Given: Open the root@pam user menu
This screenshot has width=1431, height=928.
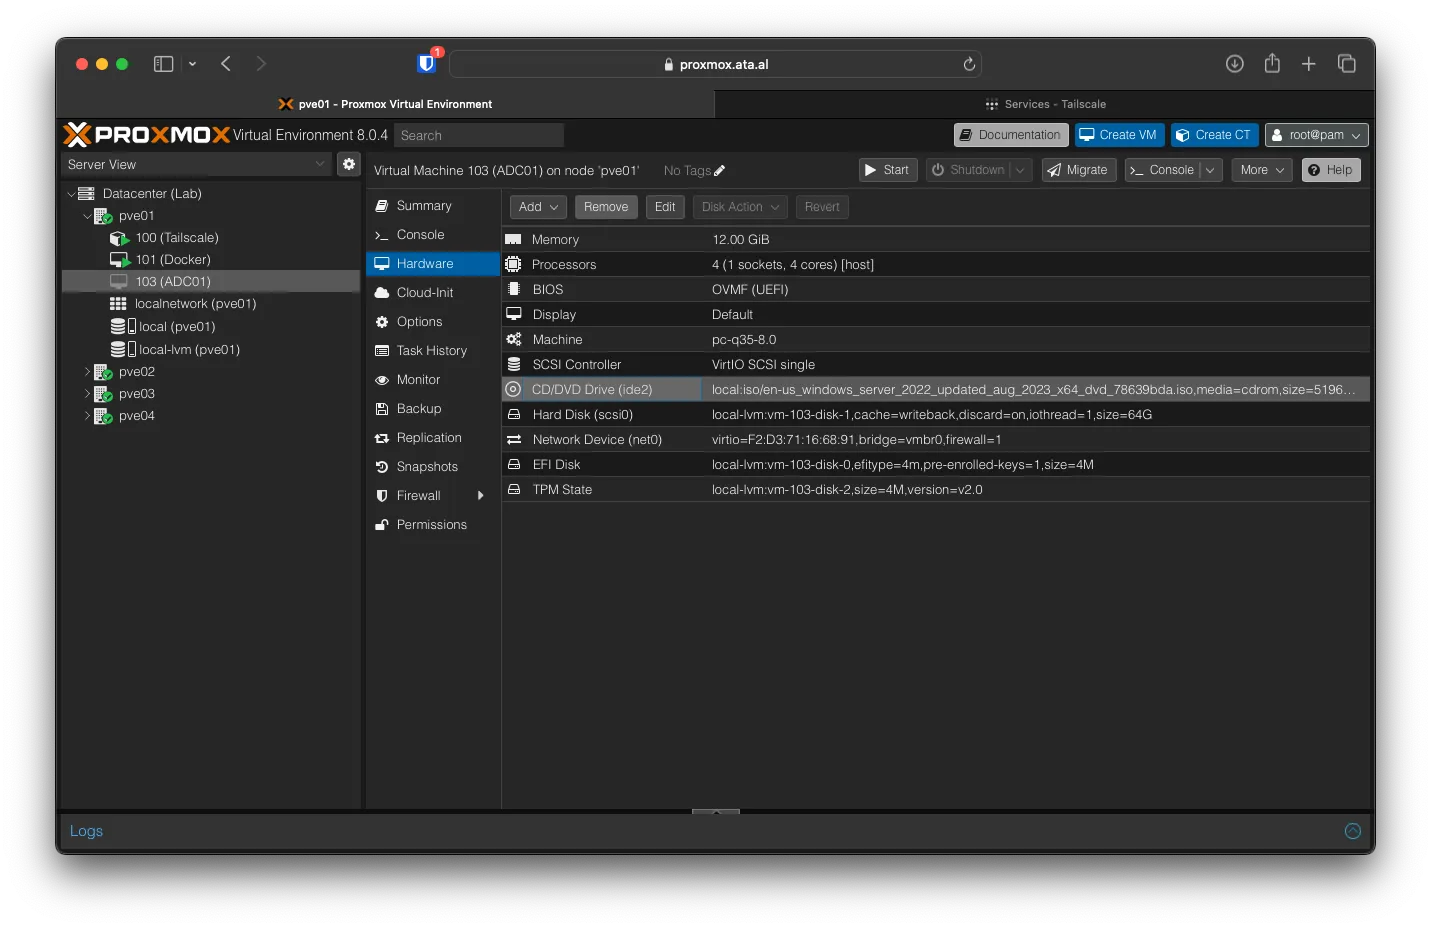Looking at the screenshot, I should [x=1316, y=135].
